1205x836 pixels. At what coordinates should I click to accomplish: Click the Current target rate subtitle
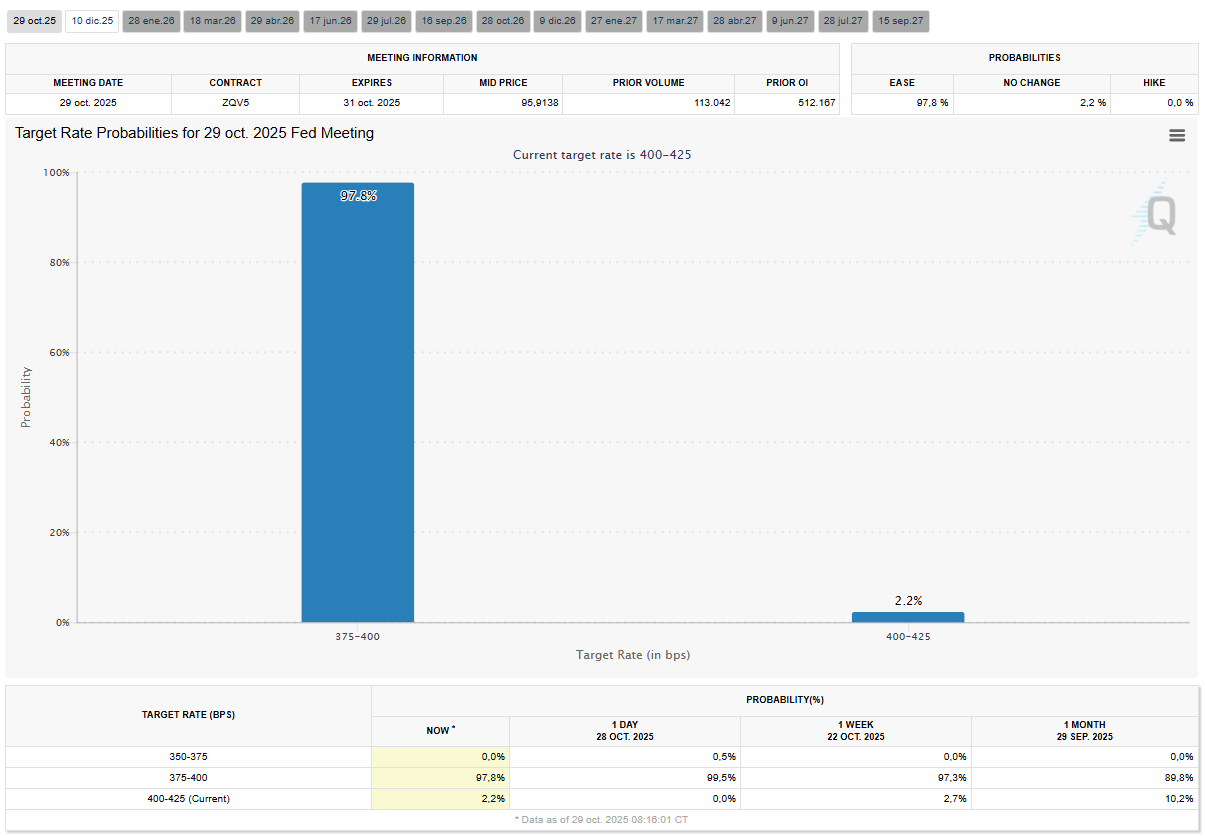(x=602, y=155)
